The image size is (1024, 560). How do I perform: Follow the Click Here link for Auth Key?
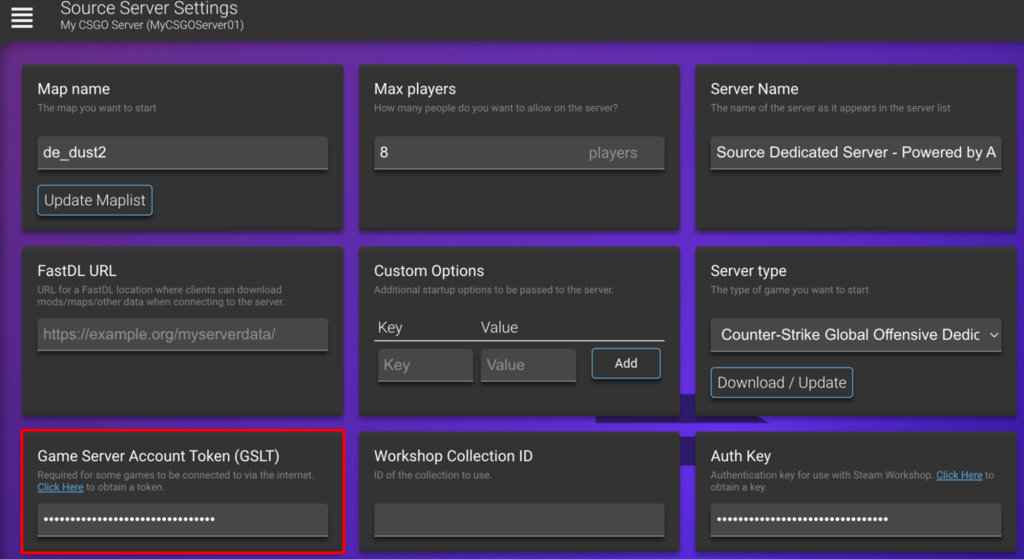[x=959, y=475]
